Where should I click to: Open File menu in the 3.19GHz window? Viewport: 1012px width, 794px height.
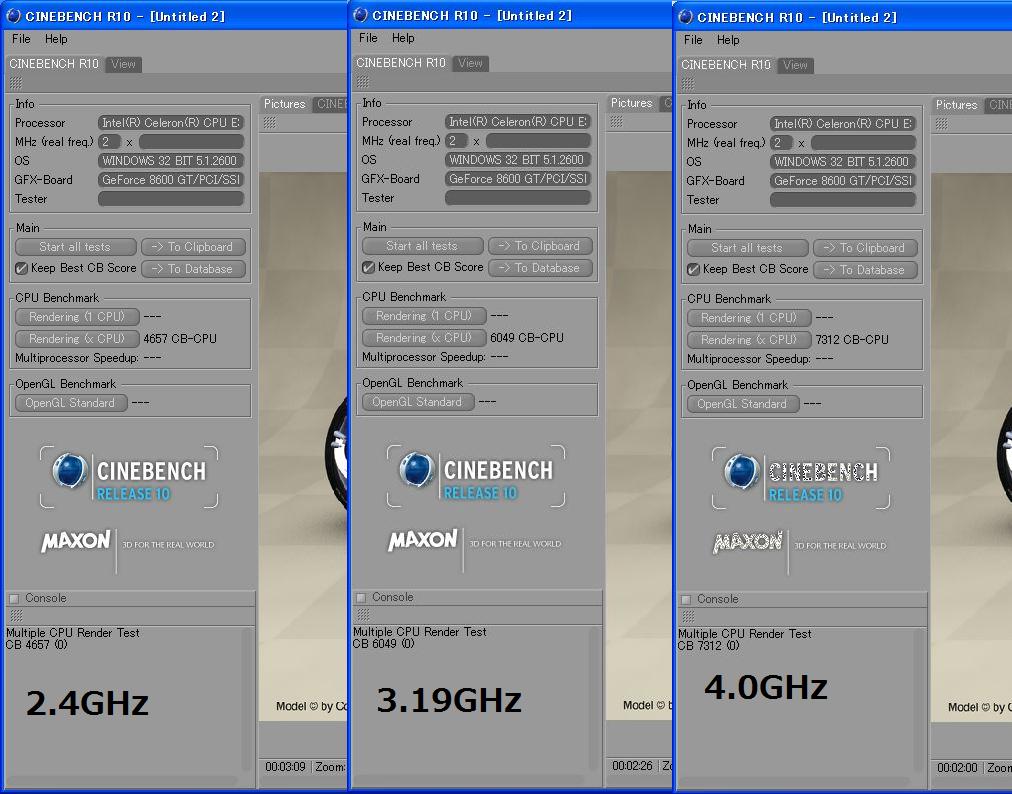[368, 38]
